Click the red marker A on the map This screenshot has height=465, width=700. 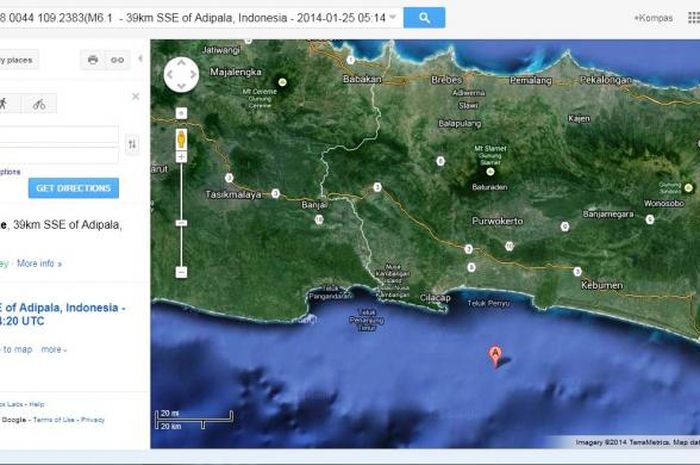495,356
